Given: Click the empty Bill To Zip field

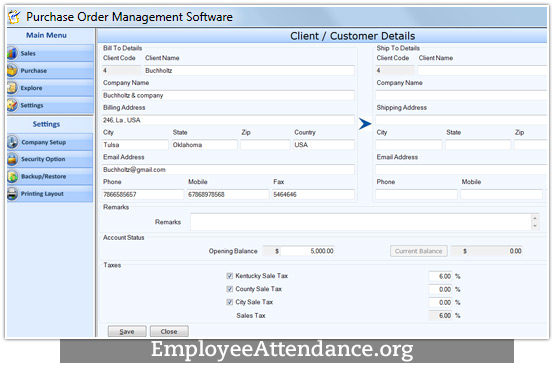Looking at the screenshot, I should point(265,145).
